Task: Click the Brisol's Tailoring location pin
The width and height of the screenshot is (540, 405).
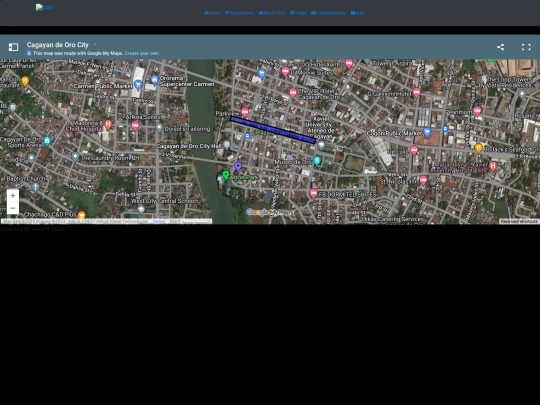Action: [159, 128]
